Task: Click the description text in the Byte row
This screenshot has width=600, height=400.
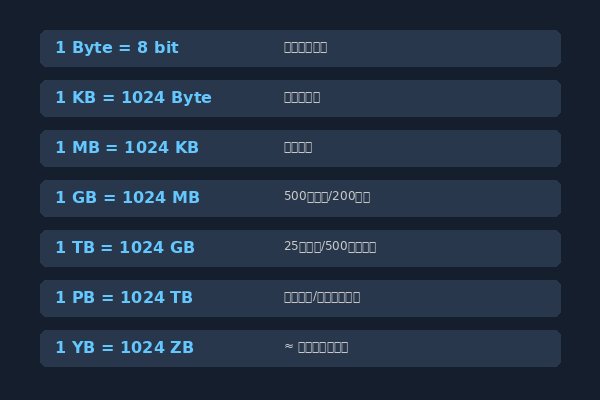Action: click(305, 47)
